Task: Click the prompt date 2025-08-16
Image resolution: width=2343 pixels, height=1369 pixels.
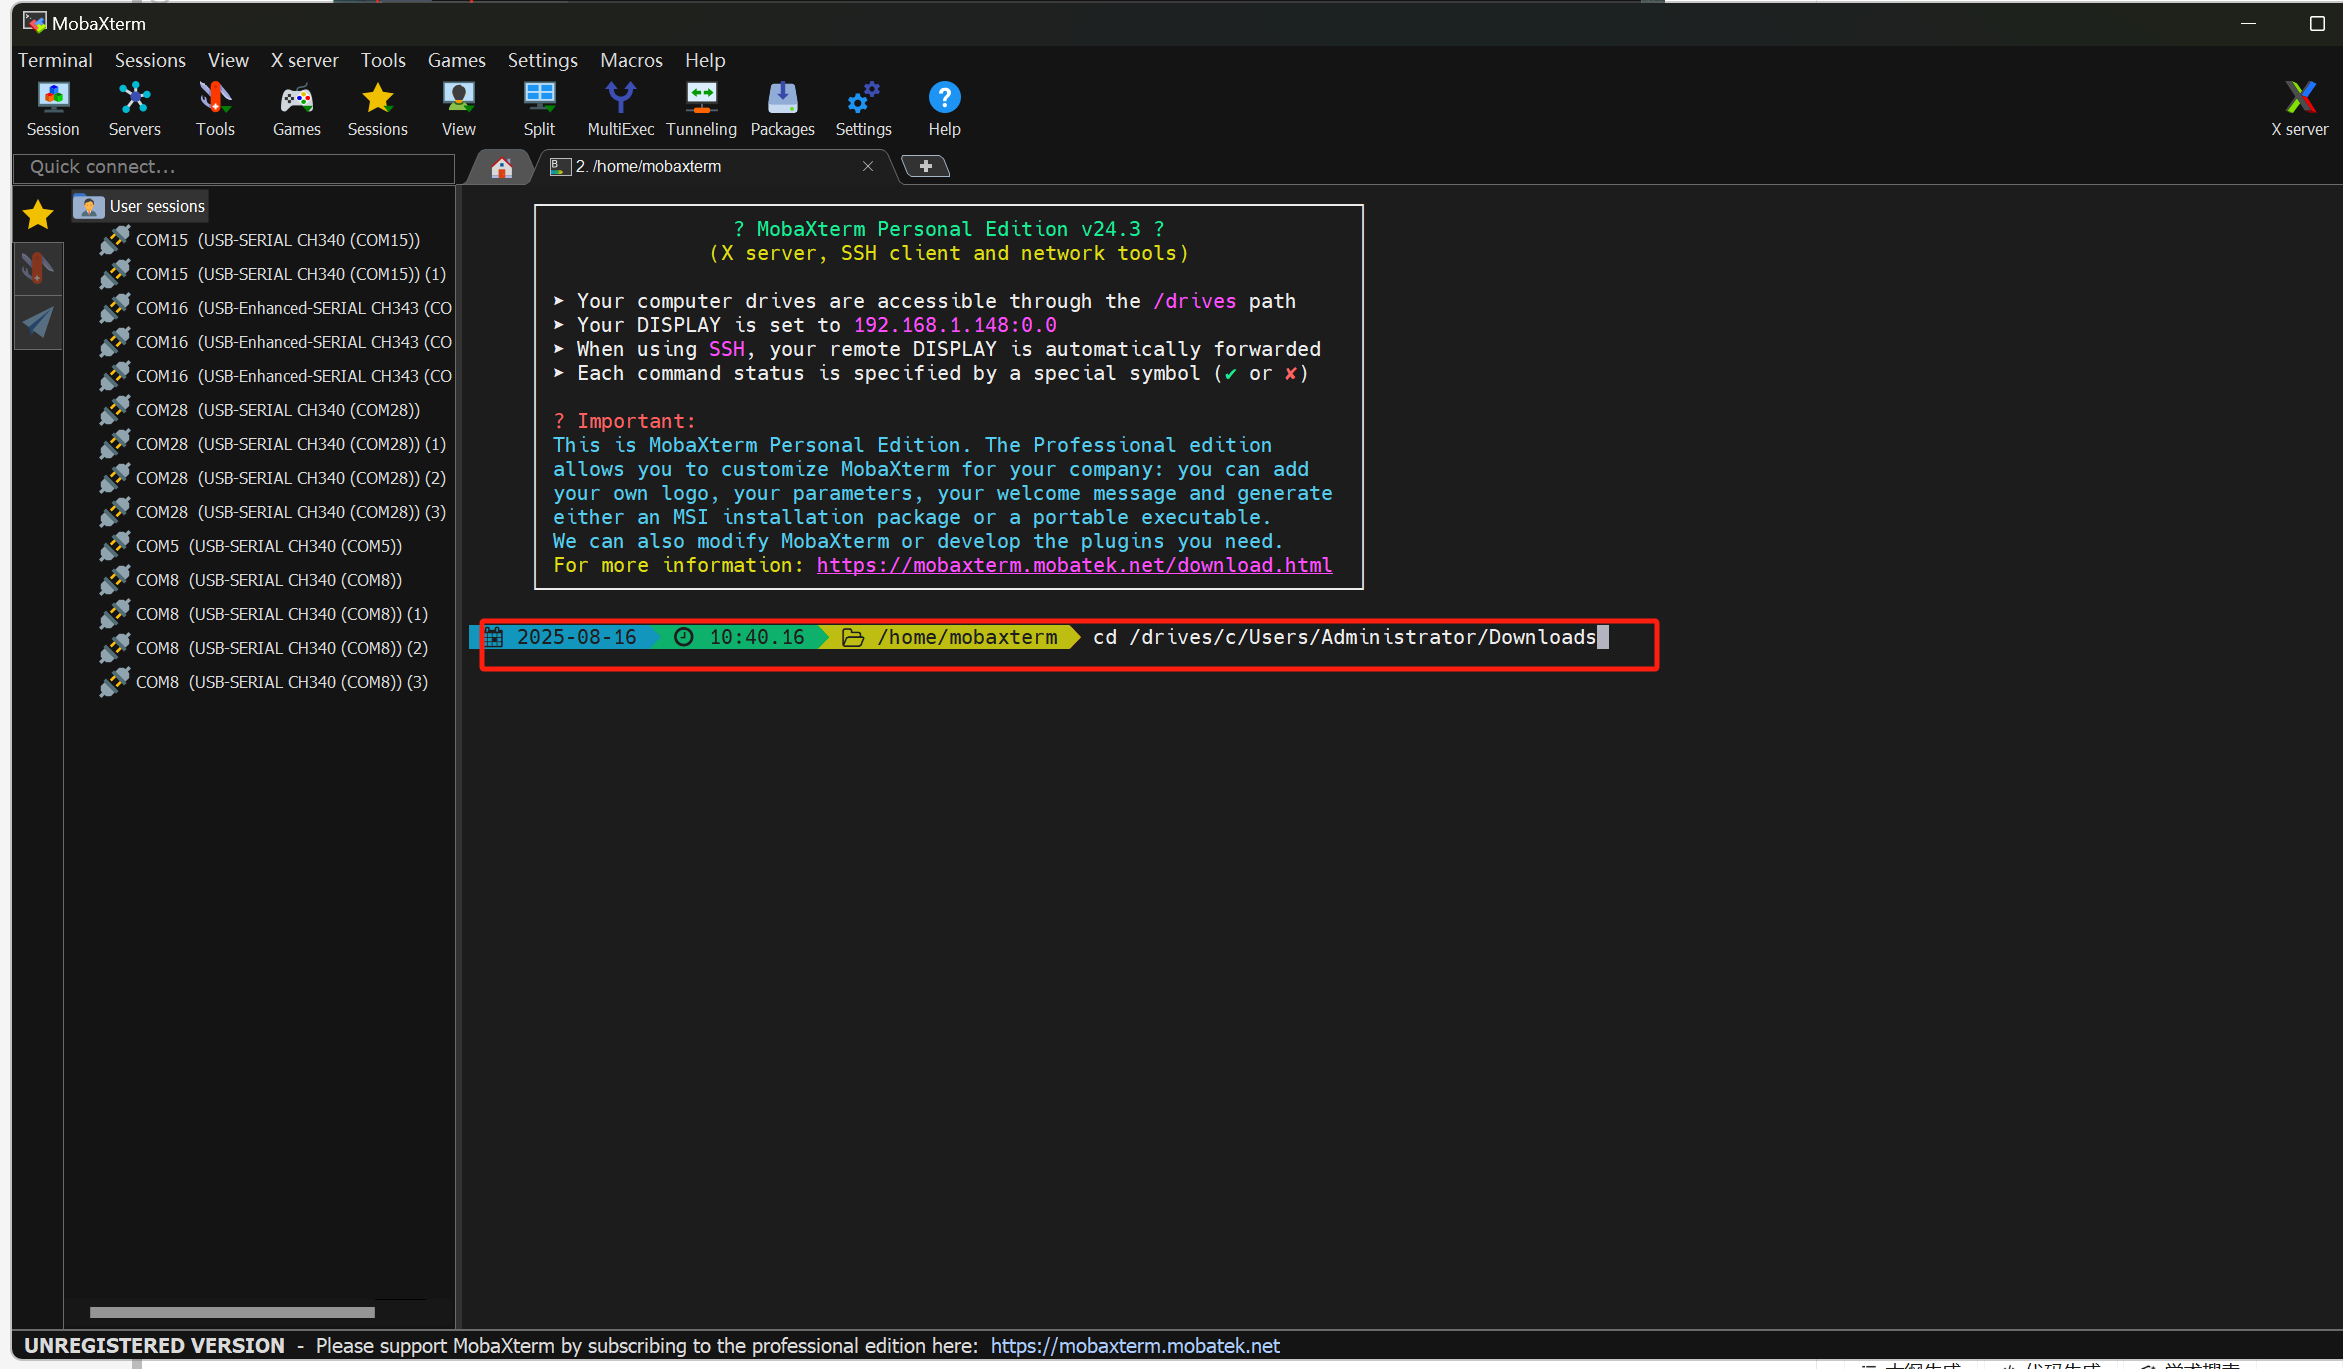Action: pyautogui.click(x=576, y=637)
